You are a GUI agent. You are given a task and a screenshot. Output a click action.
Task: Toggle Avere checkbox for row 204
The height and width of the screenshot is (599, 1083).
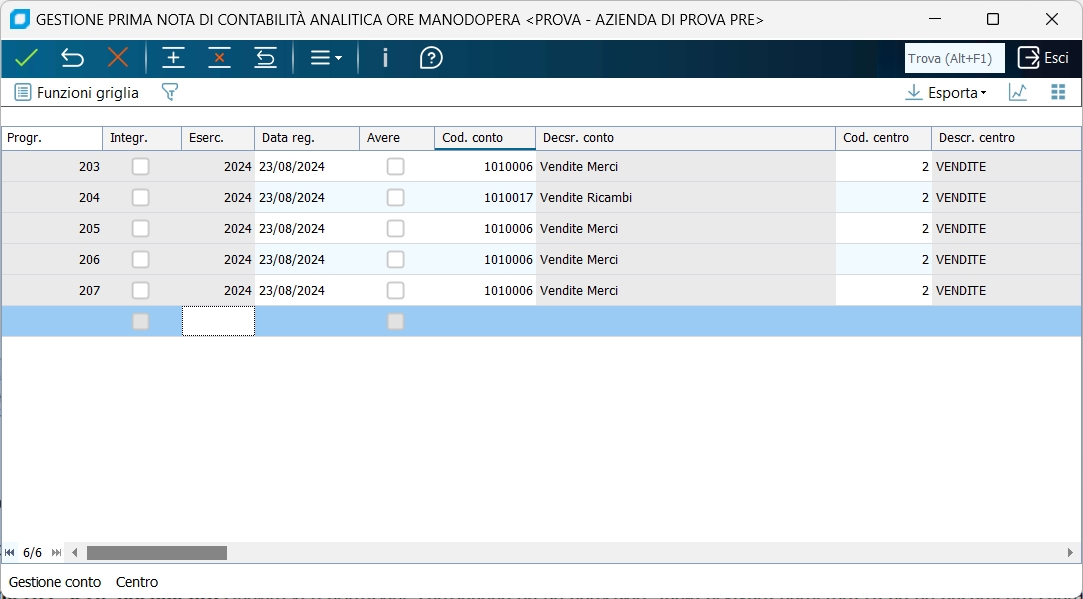click(x=396, y=197)
